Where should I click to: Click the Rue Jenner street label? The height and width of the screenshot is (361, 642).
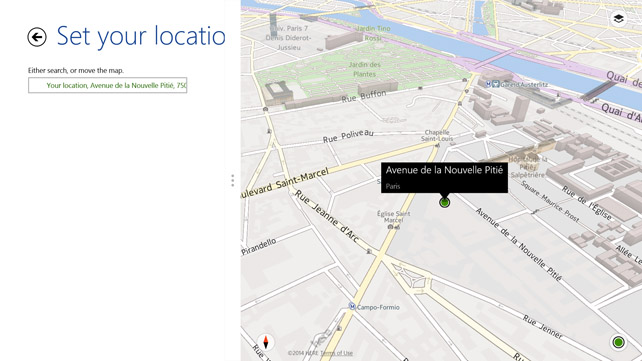coord(543,327)
